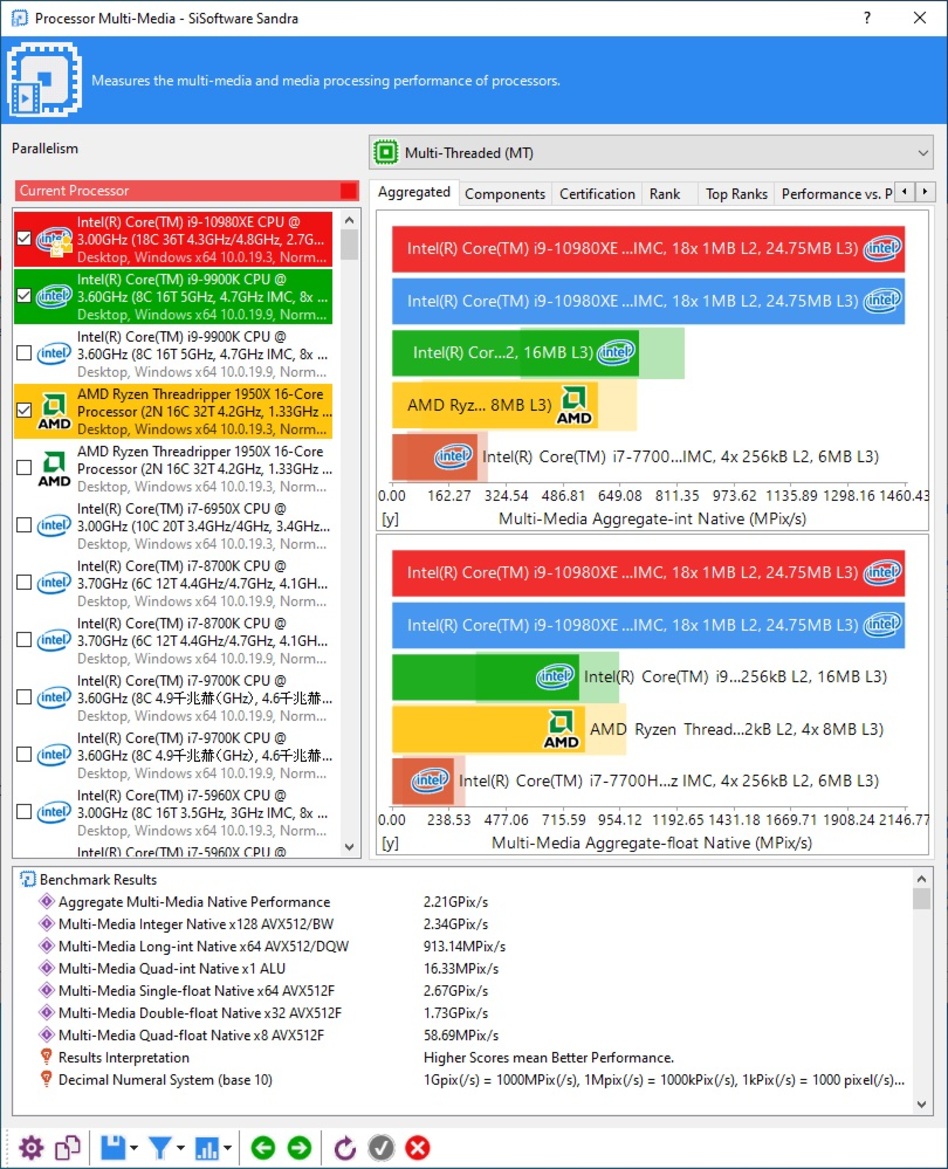Click the Current Processor header bar
Image resolution: width=948 pixels, height=1169 pixels.
[x=186, y=191]
